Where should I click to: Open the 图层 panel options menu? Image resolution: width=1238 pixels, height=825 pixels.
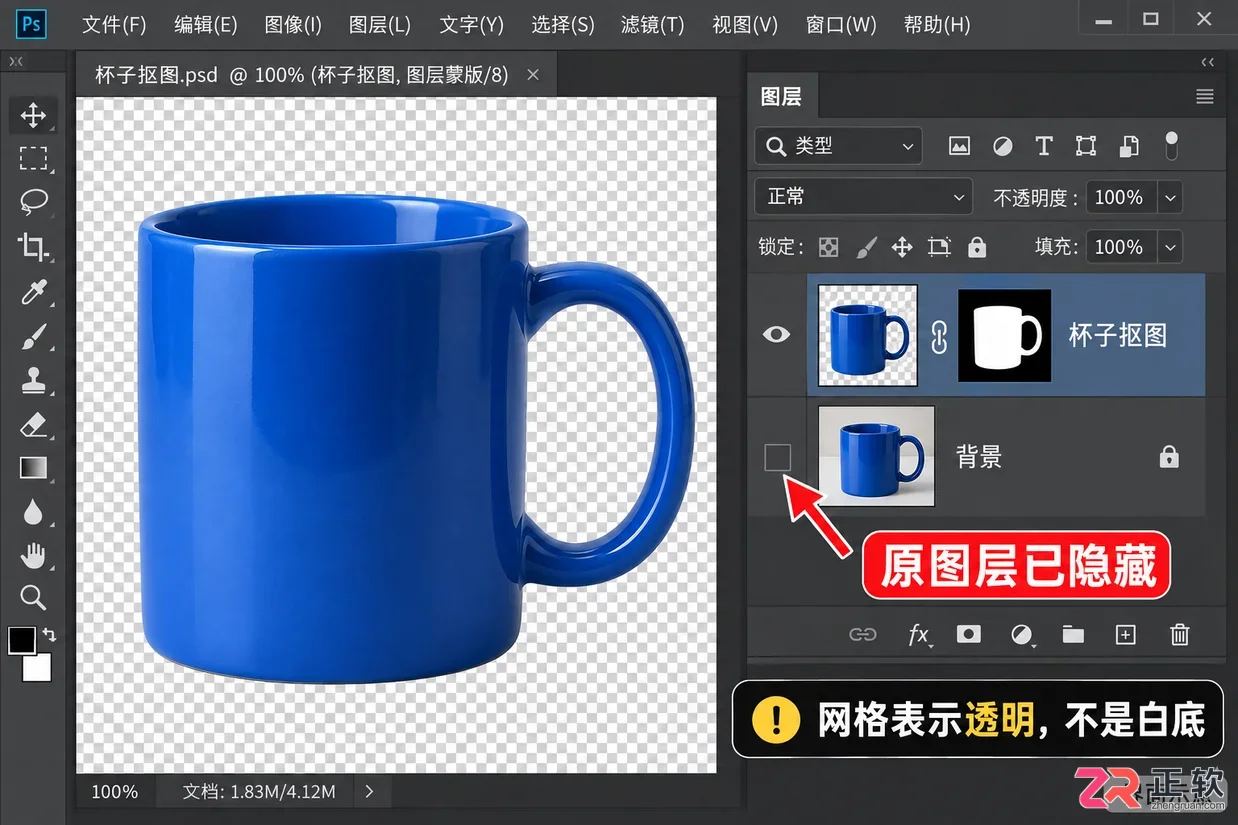pyautogui.click(x=1205, y=97)
